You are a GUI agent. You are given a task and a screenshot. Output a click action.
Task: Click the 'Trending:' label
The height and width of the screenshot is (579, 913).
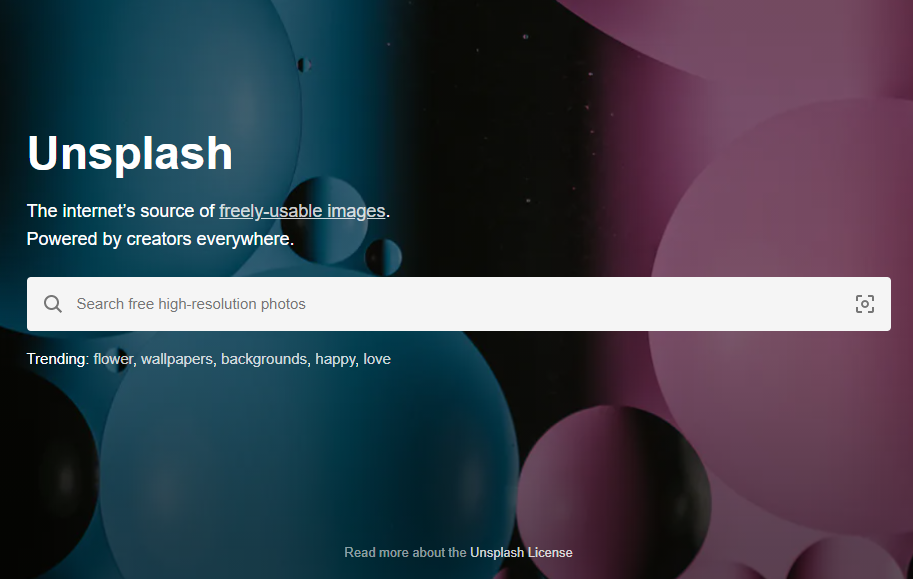[58, 359]
